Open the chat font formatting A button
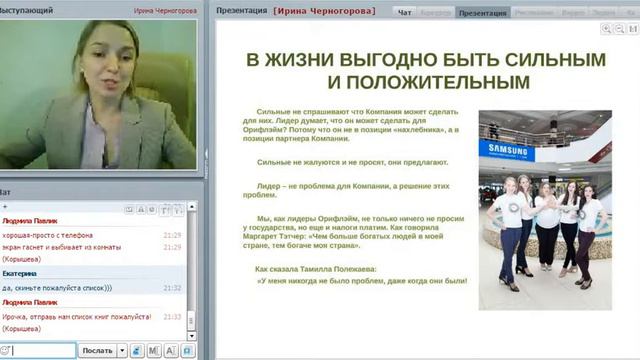The height and width of the screenshot is (360, 640). (x=171, y=351)
